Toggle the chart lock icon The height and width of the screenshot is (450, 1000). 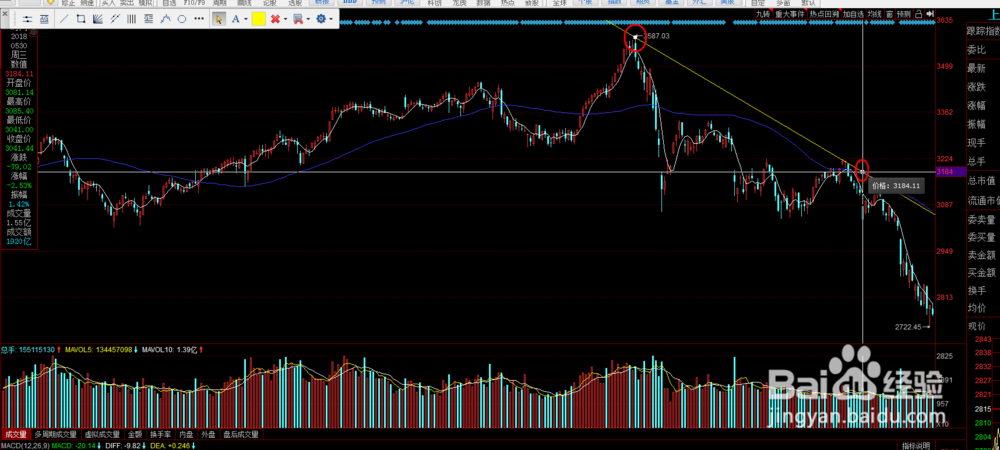pos(919,14)
